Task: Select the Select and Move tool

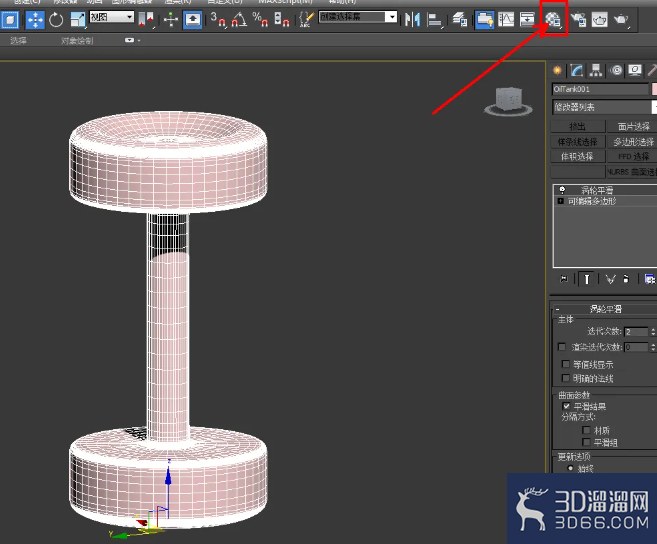Action: point(35,20)
